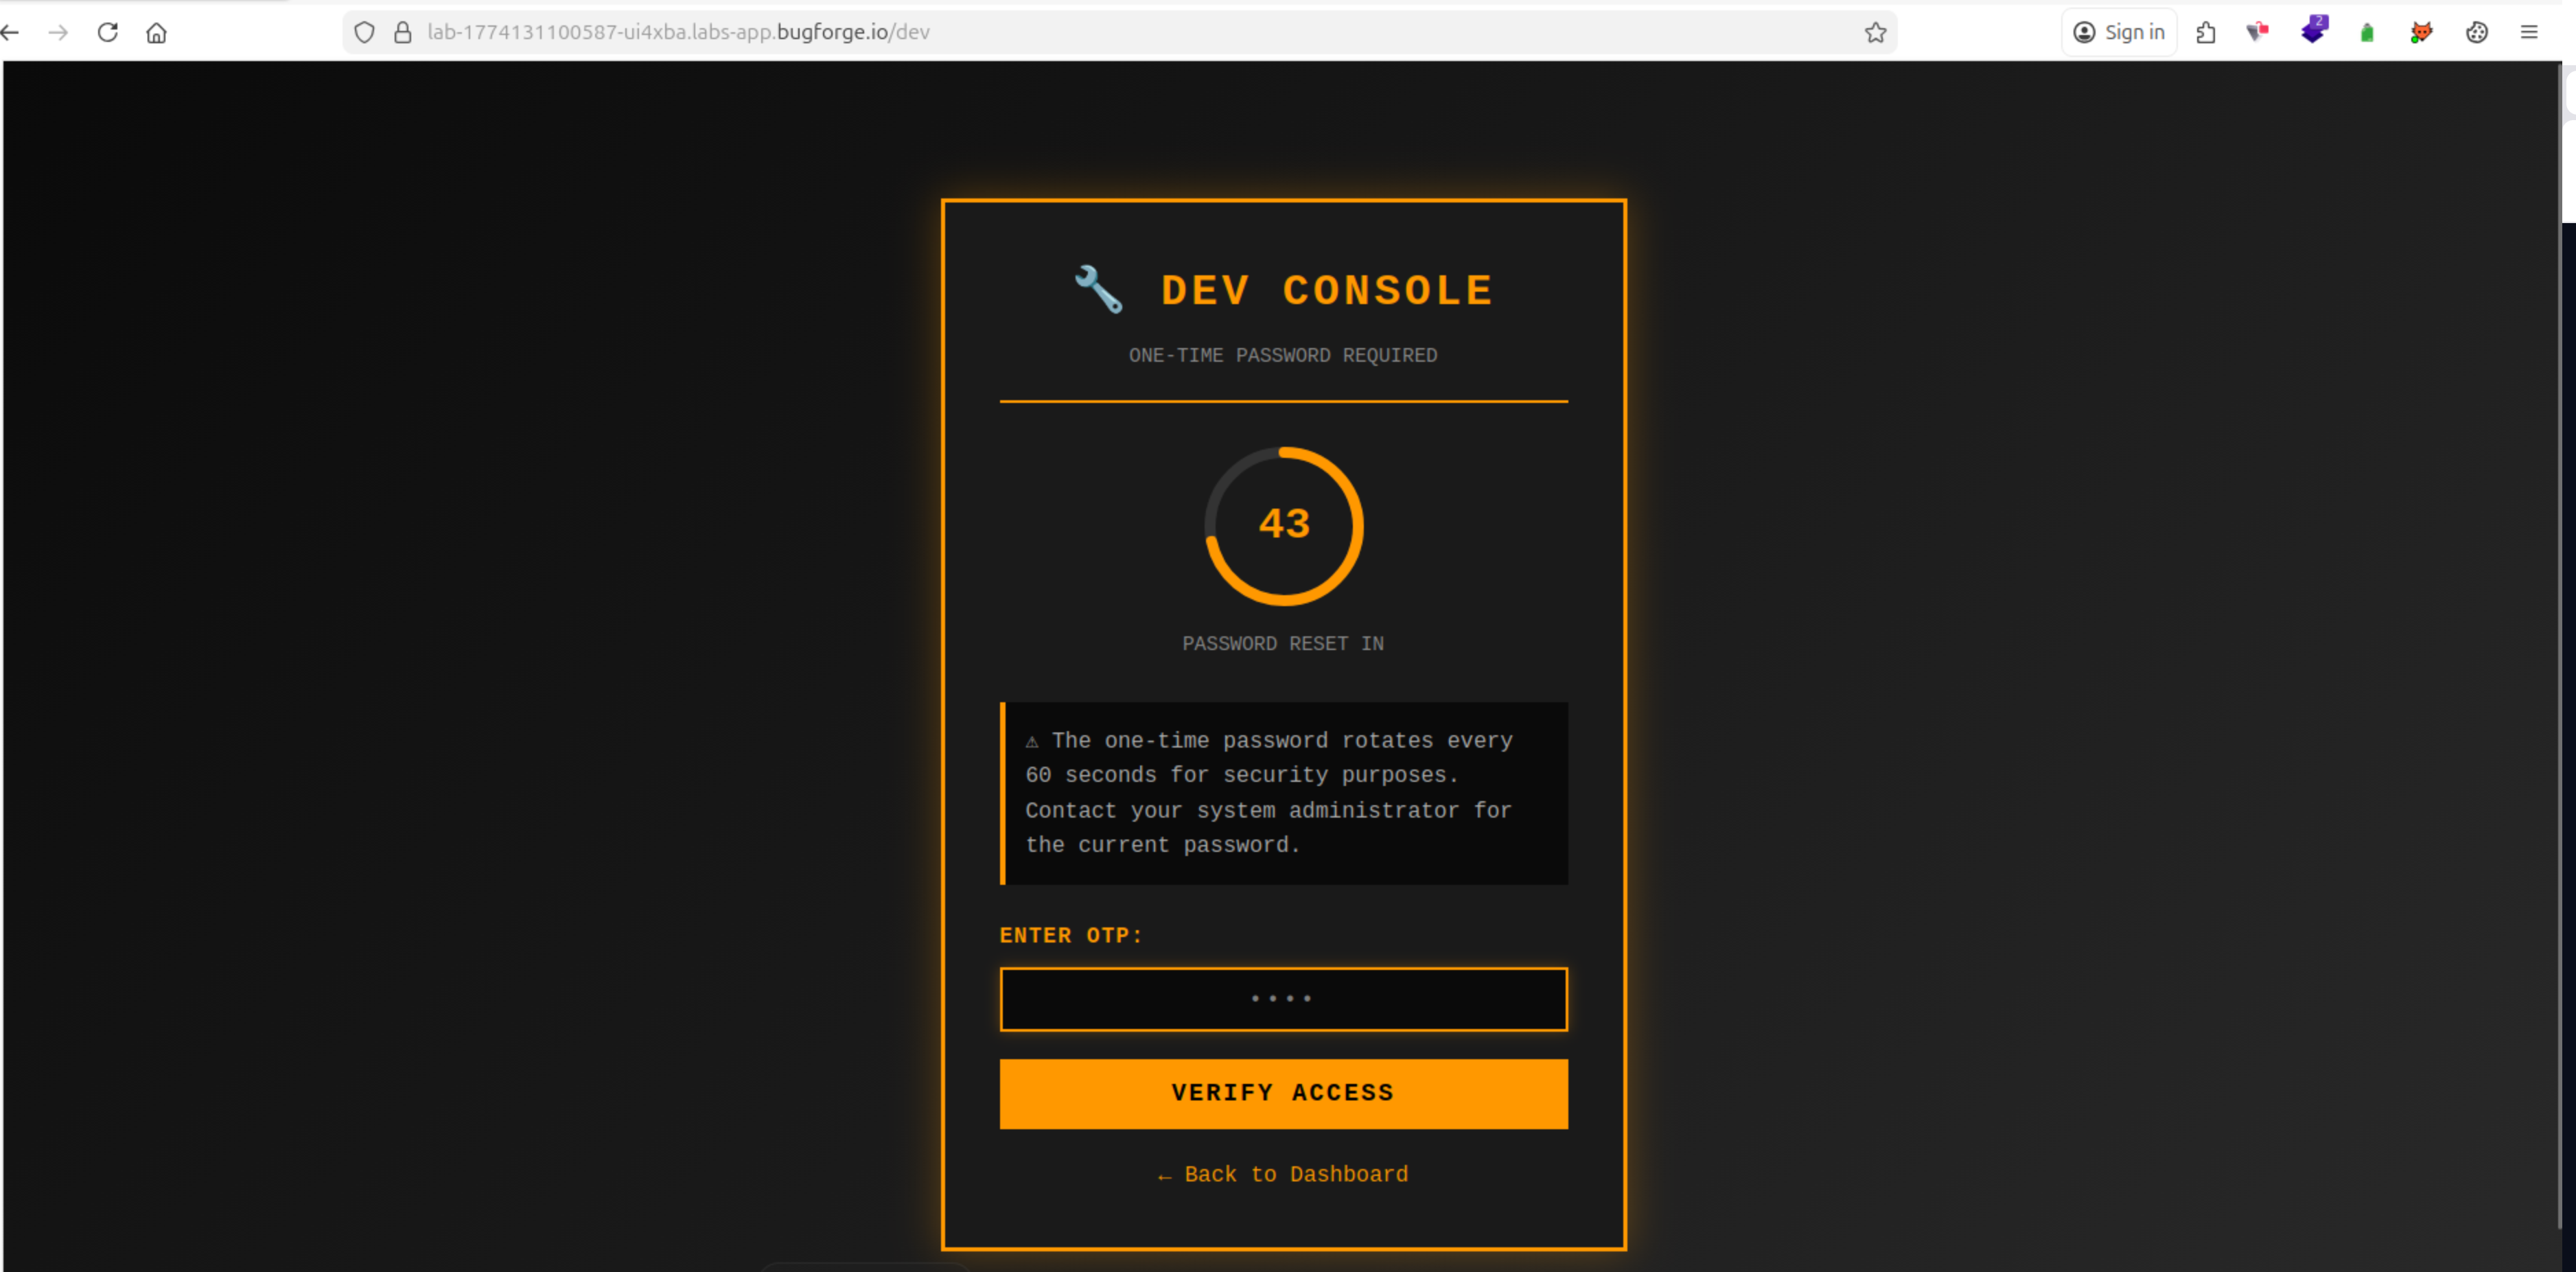Select the ENTER OTP password field
The image size is (2576, 1272).
(1283, 999)
